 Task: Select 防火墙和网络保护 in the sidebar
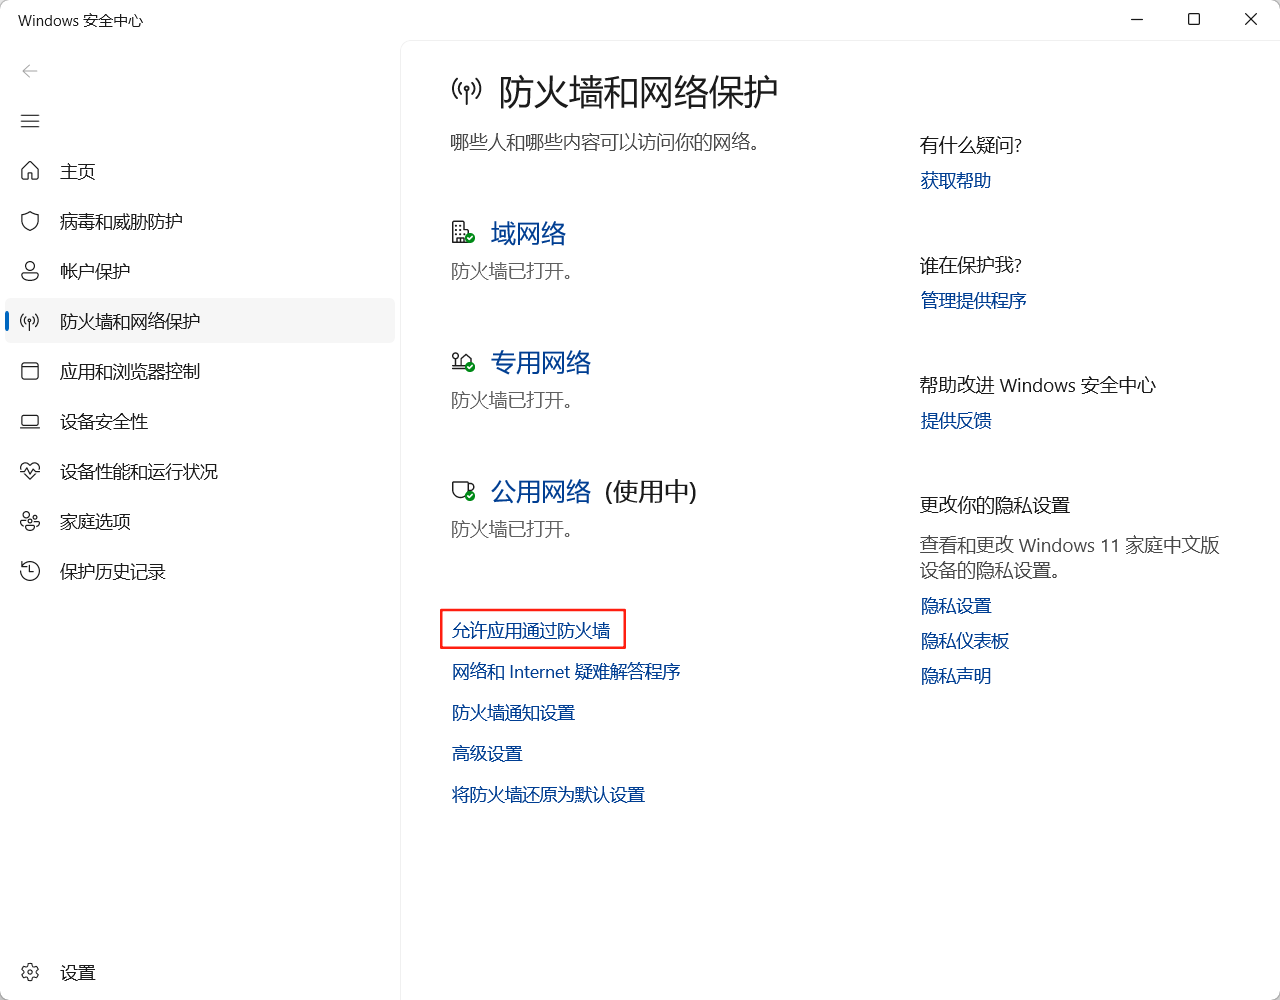click(130, 321)
